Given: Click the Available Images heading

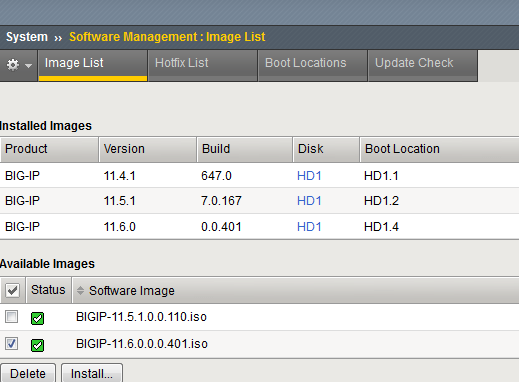Looking at the screenshot, I should [x=47, y=264].
